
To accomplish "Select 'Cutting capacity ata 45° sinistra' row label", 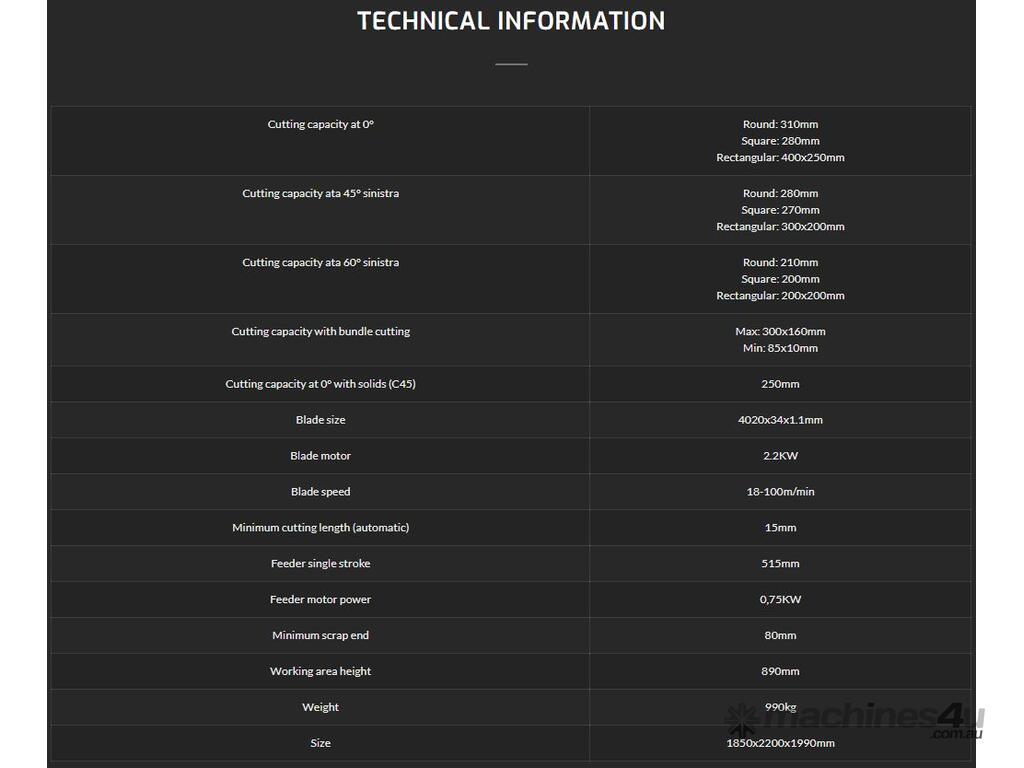I will point(320,194).
